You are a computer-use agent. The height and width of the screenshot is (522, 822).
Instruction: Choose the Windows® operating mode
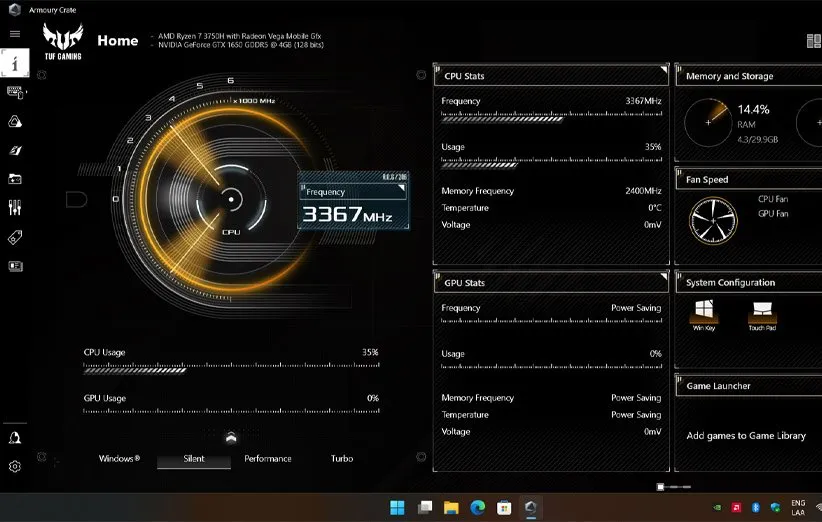pyautogui.click(x=119, y=459)
